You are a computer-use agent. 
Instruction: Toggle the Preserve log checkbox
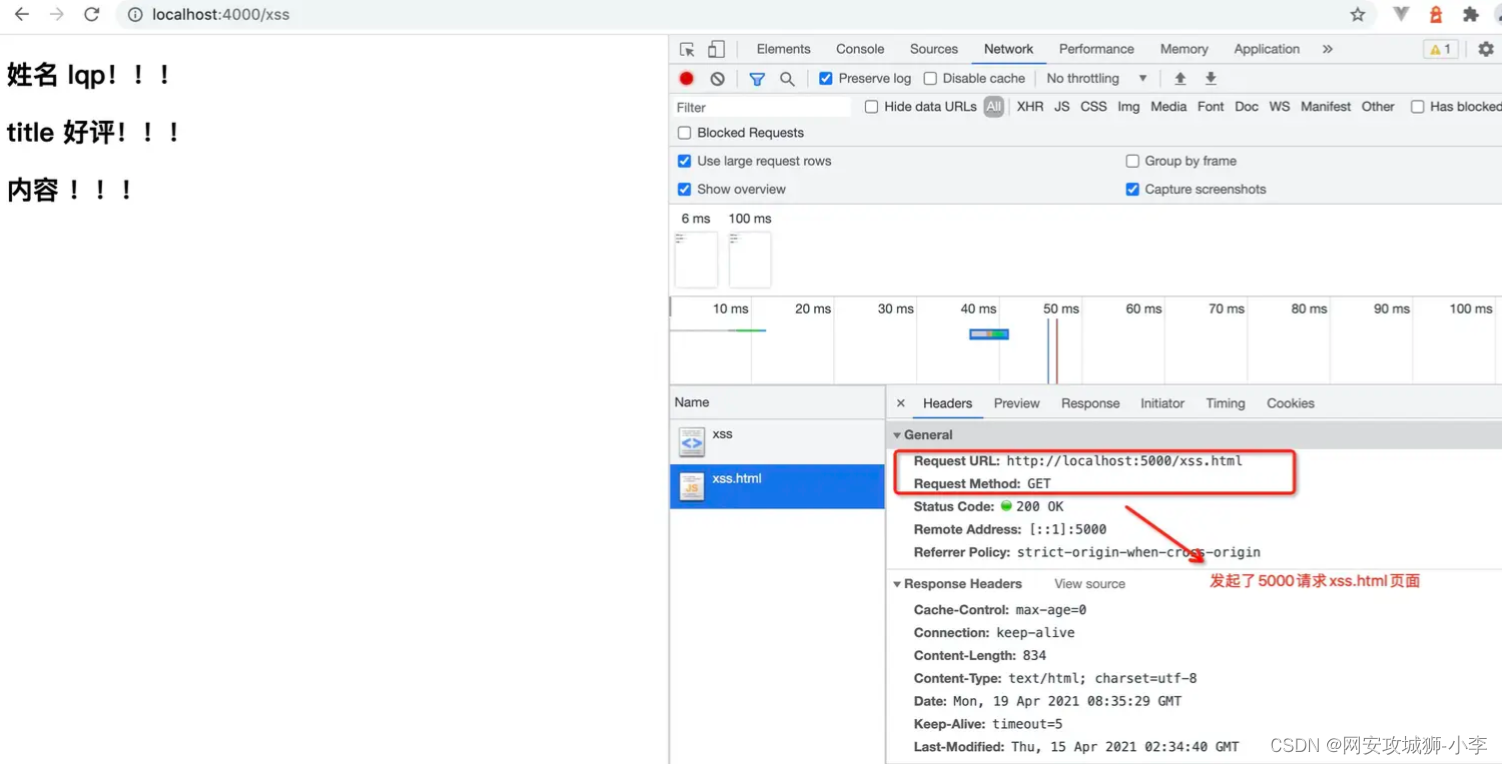[826, 78]
